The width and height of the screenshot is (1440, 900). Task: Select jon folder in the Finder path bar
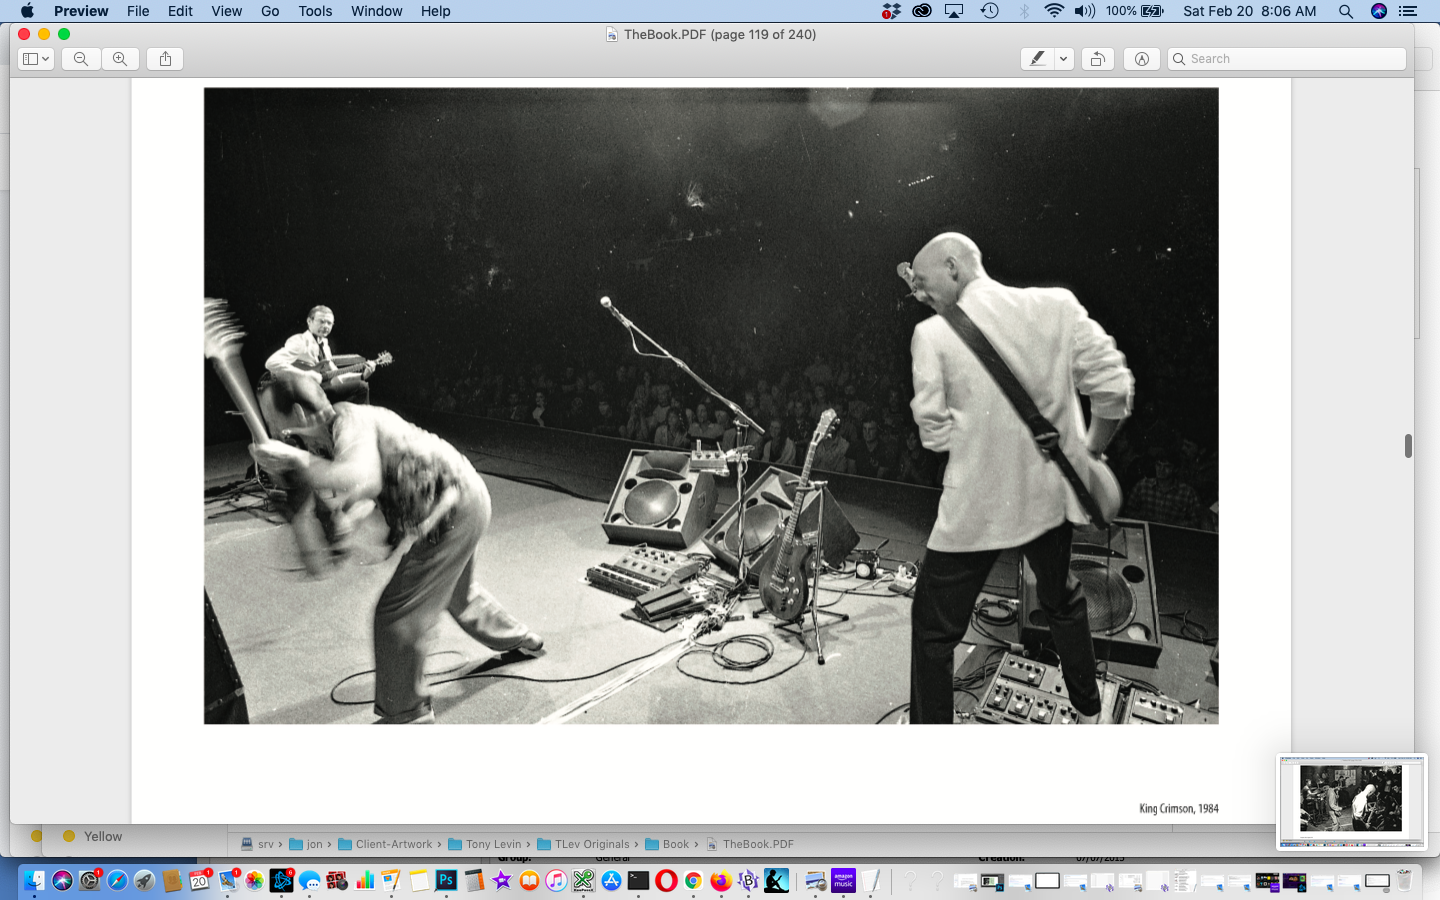click(306, 844)
